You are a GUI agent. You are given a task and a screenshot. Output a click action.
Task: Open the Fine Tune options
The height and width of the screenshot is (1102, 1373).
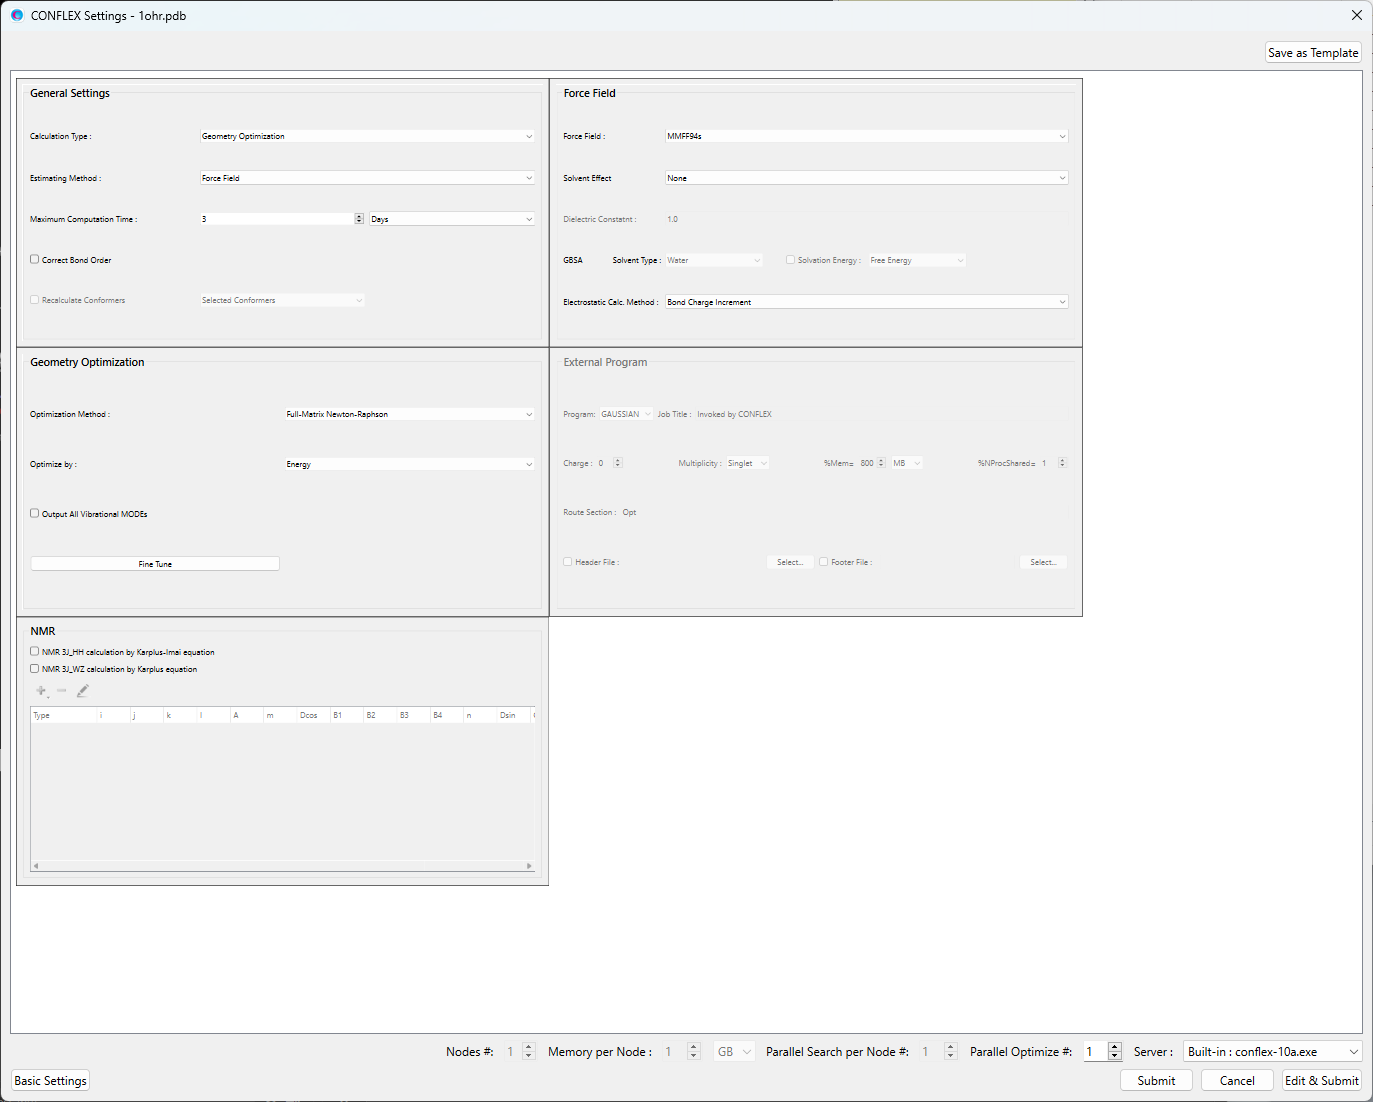(154, 563)
